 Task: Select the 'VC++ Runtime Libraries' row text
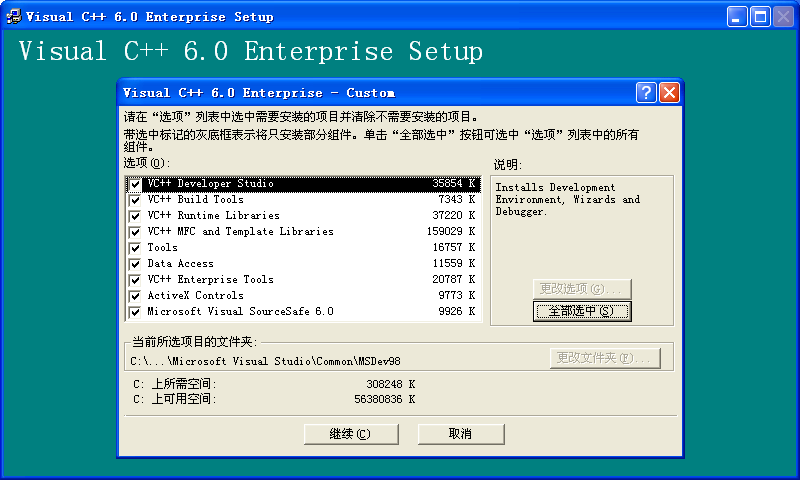pos(213,215)
